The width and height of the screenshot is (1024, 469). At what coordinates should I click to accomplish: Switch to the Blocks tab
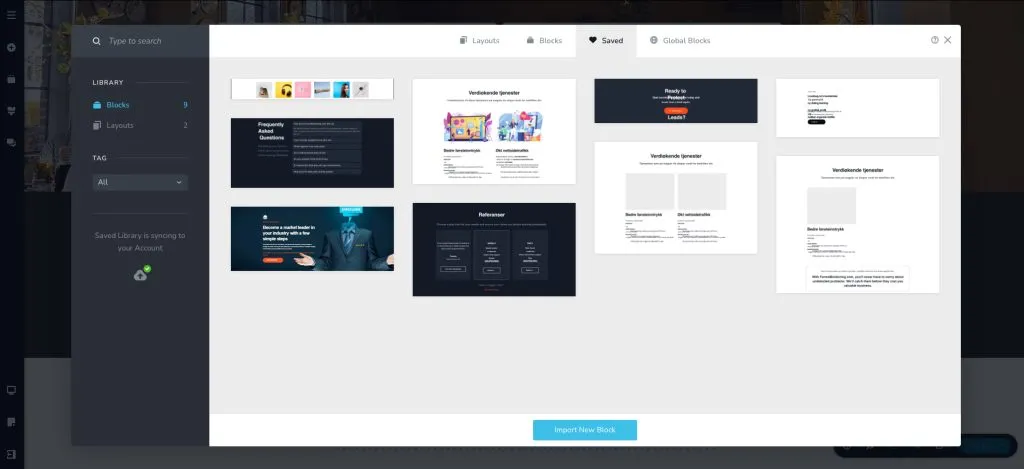coord(542,41)
